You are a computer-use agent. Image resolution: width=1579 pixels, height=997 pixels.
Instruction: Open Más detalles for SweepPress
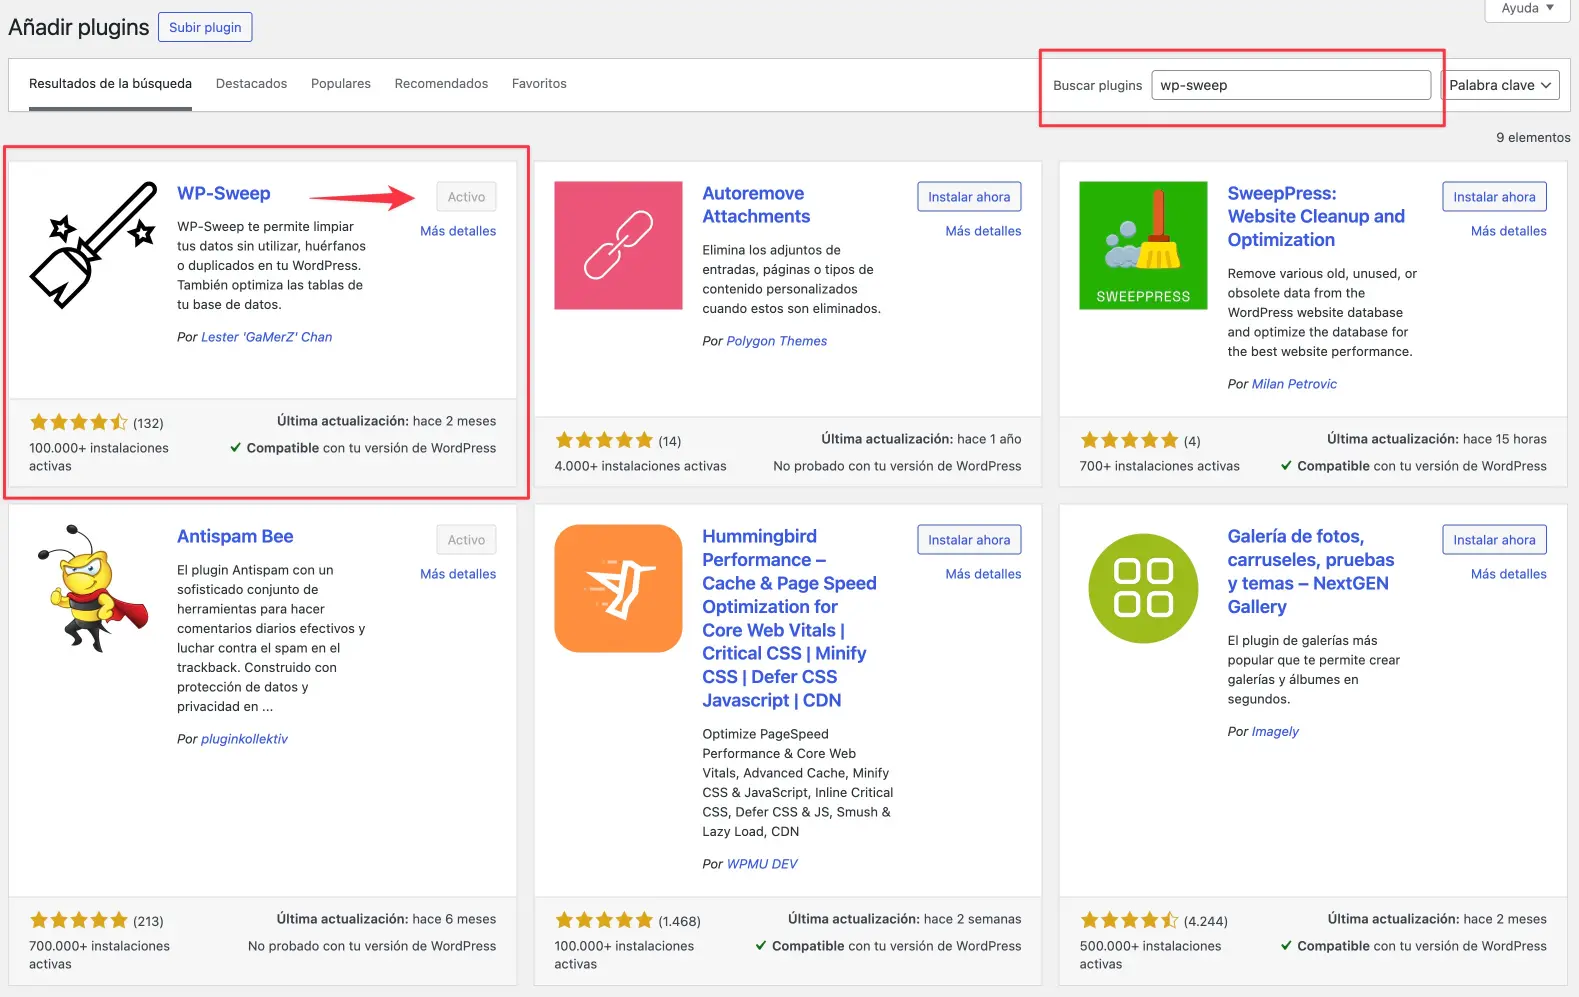1508,231
